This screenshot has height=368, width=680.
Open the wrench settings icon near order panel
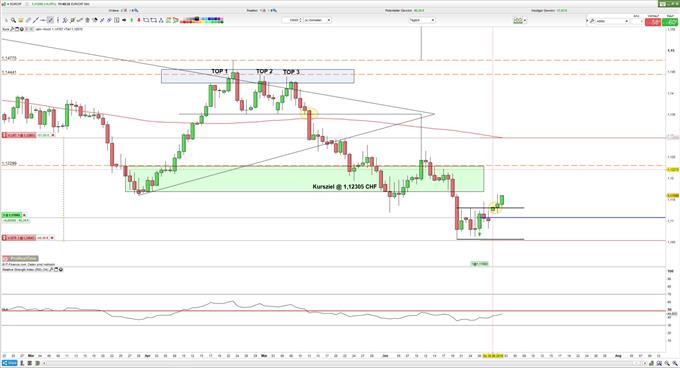point(591,21)
